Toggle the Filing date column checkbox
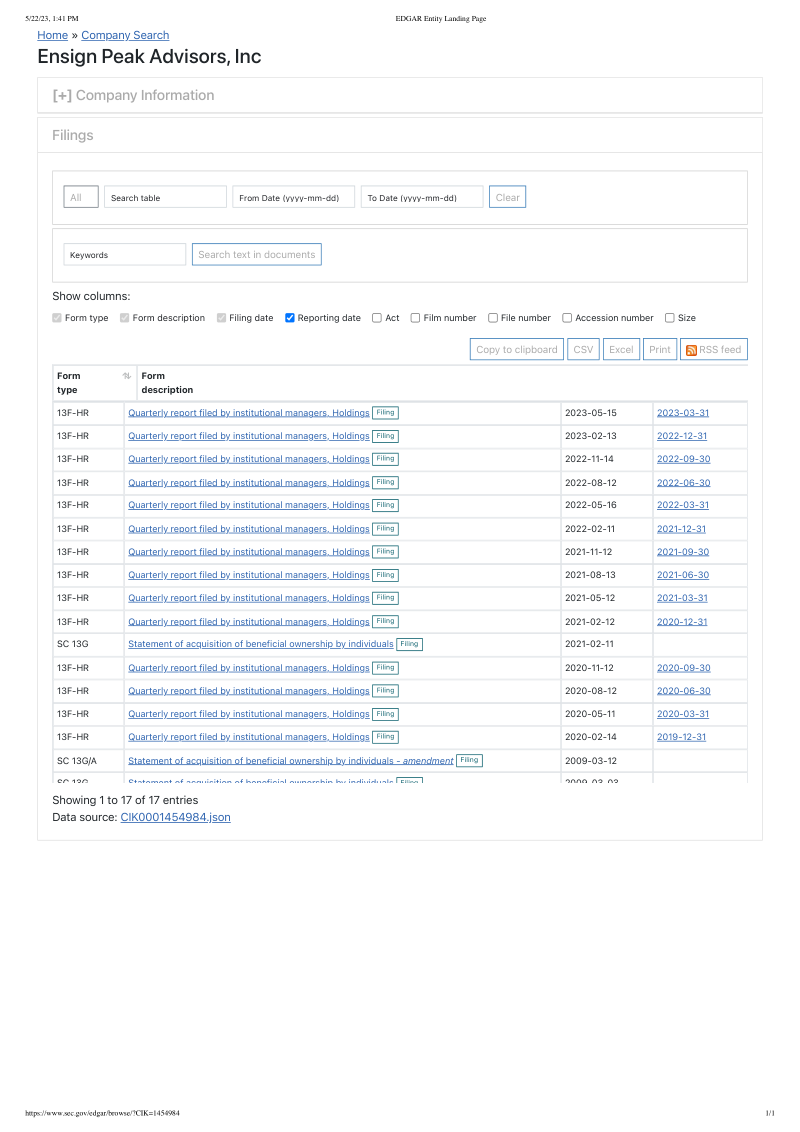The height and width of the screenshot is (1132, 800). tap(222, 318)
